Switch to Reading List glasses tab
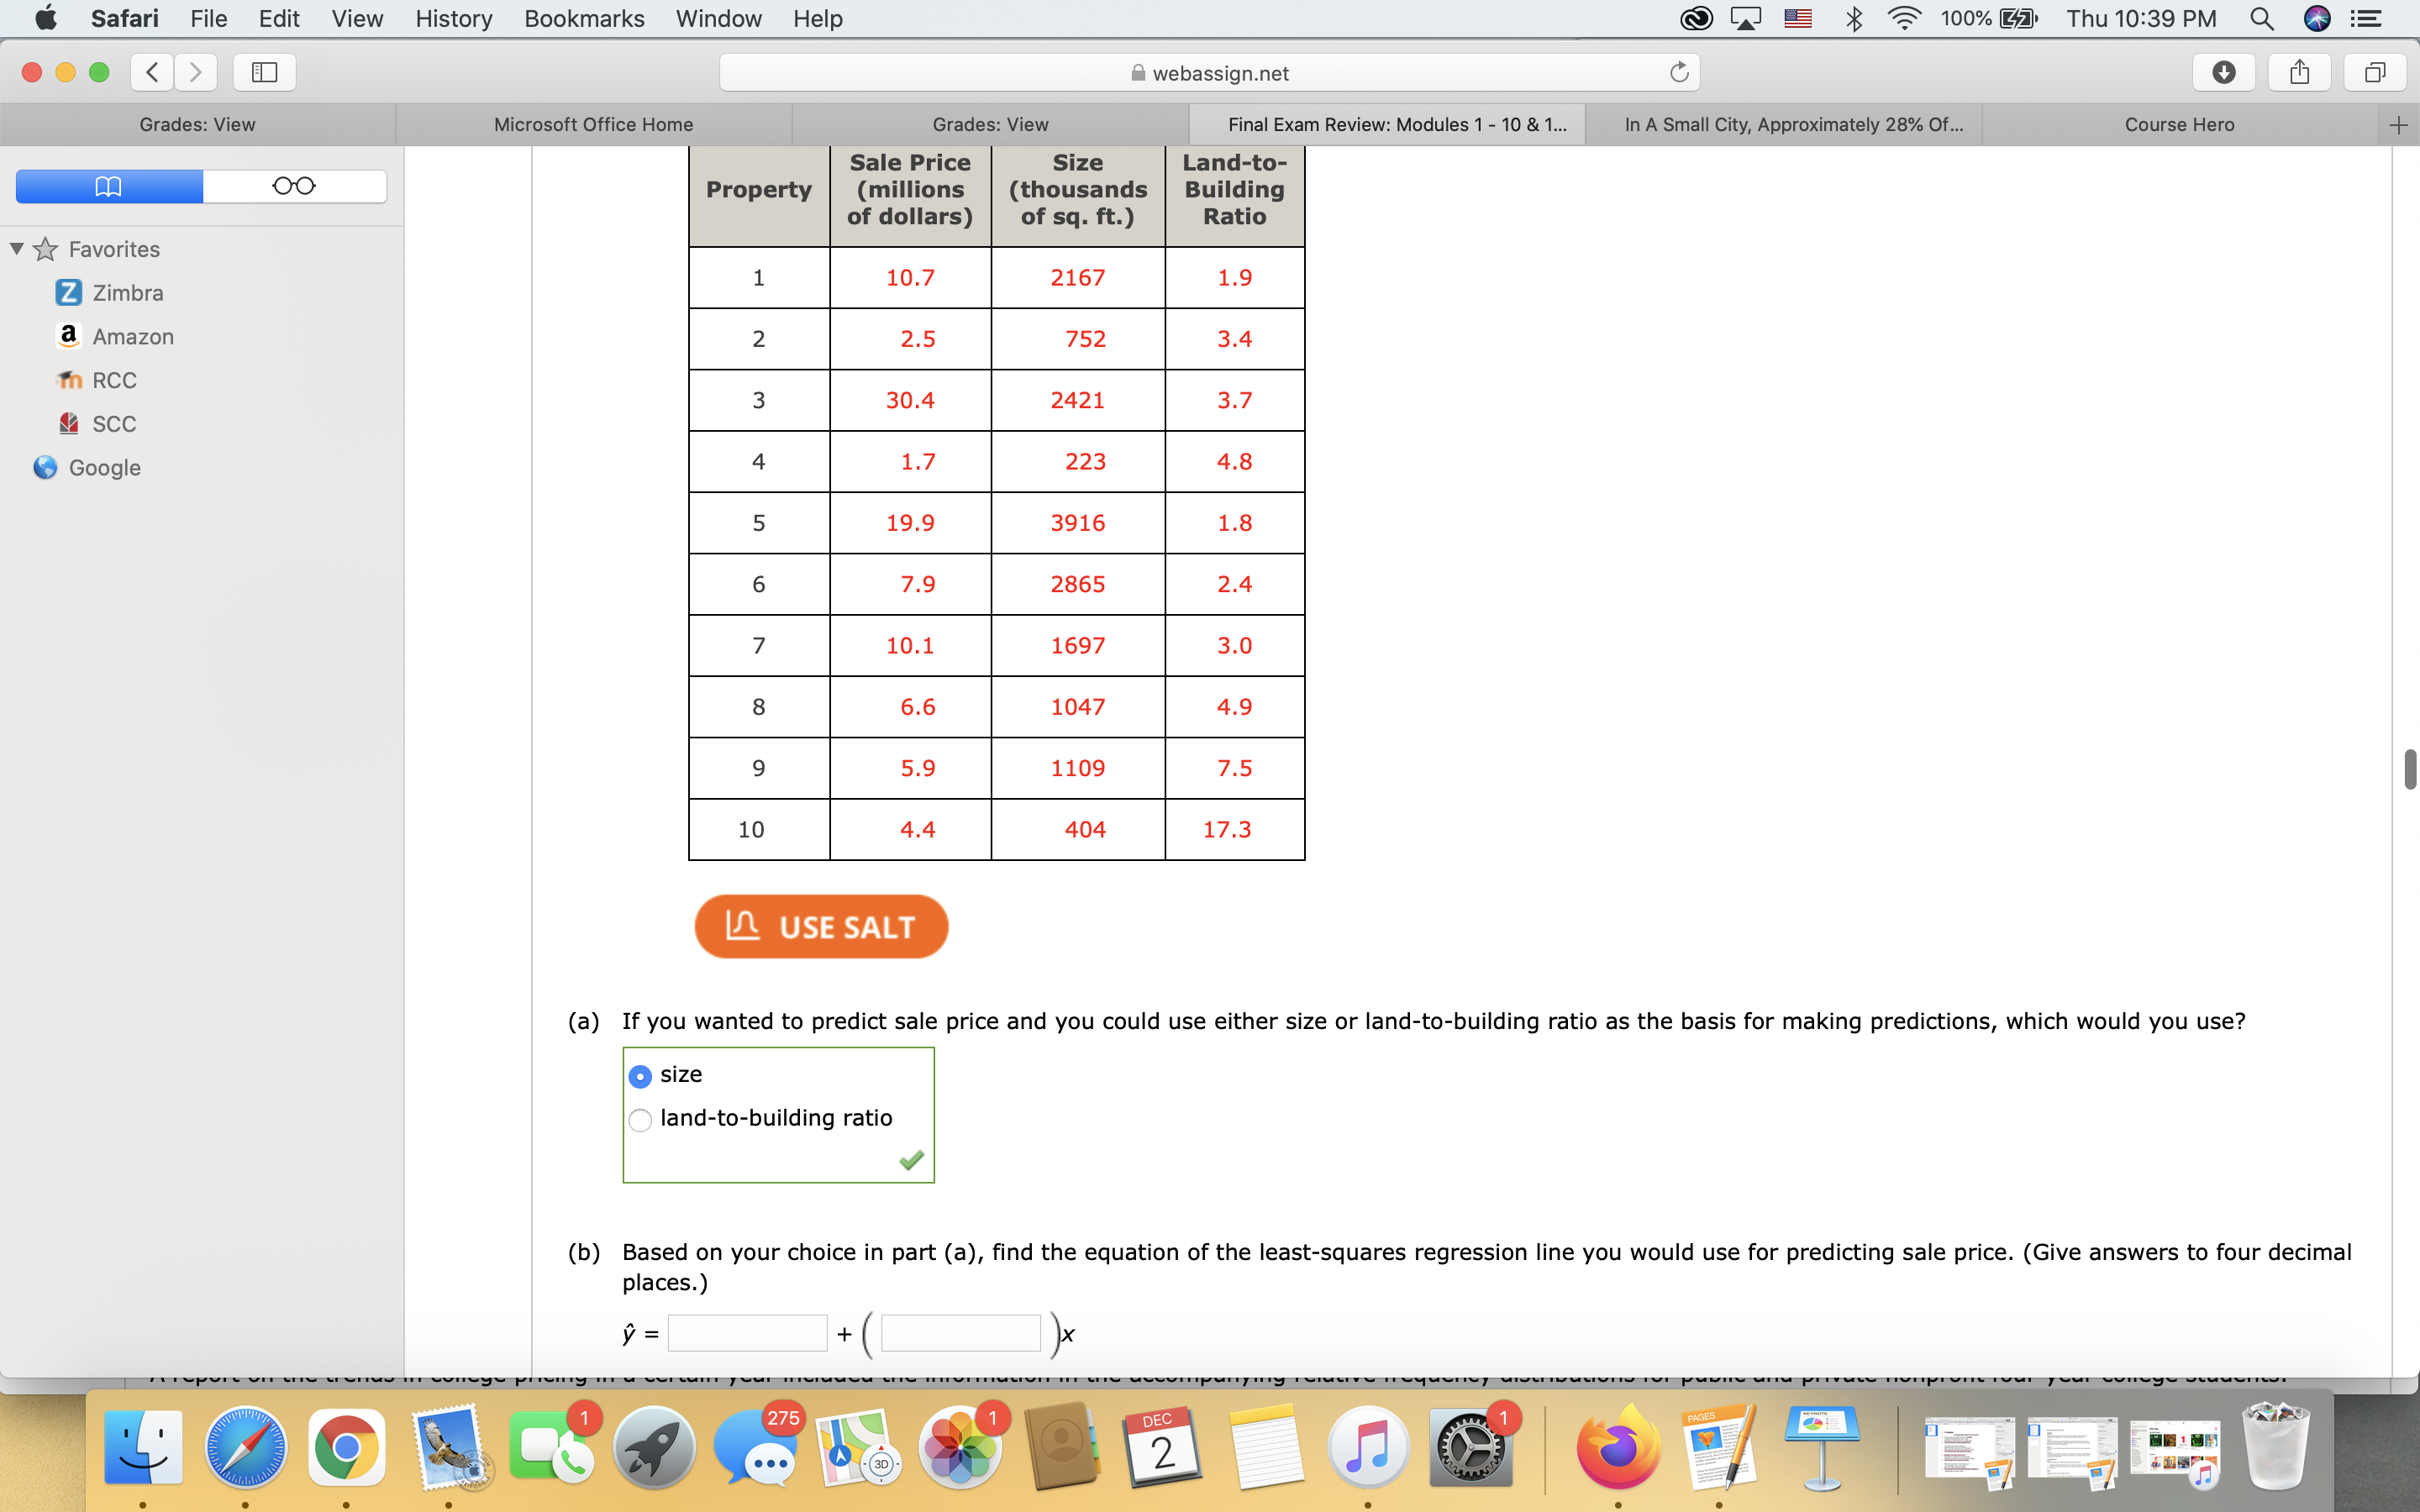Screen dimensions: 2420x1512 (x=294, y=186)
